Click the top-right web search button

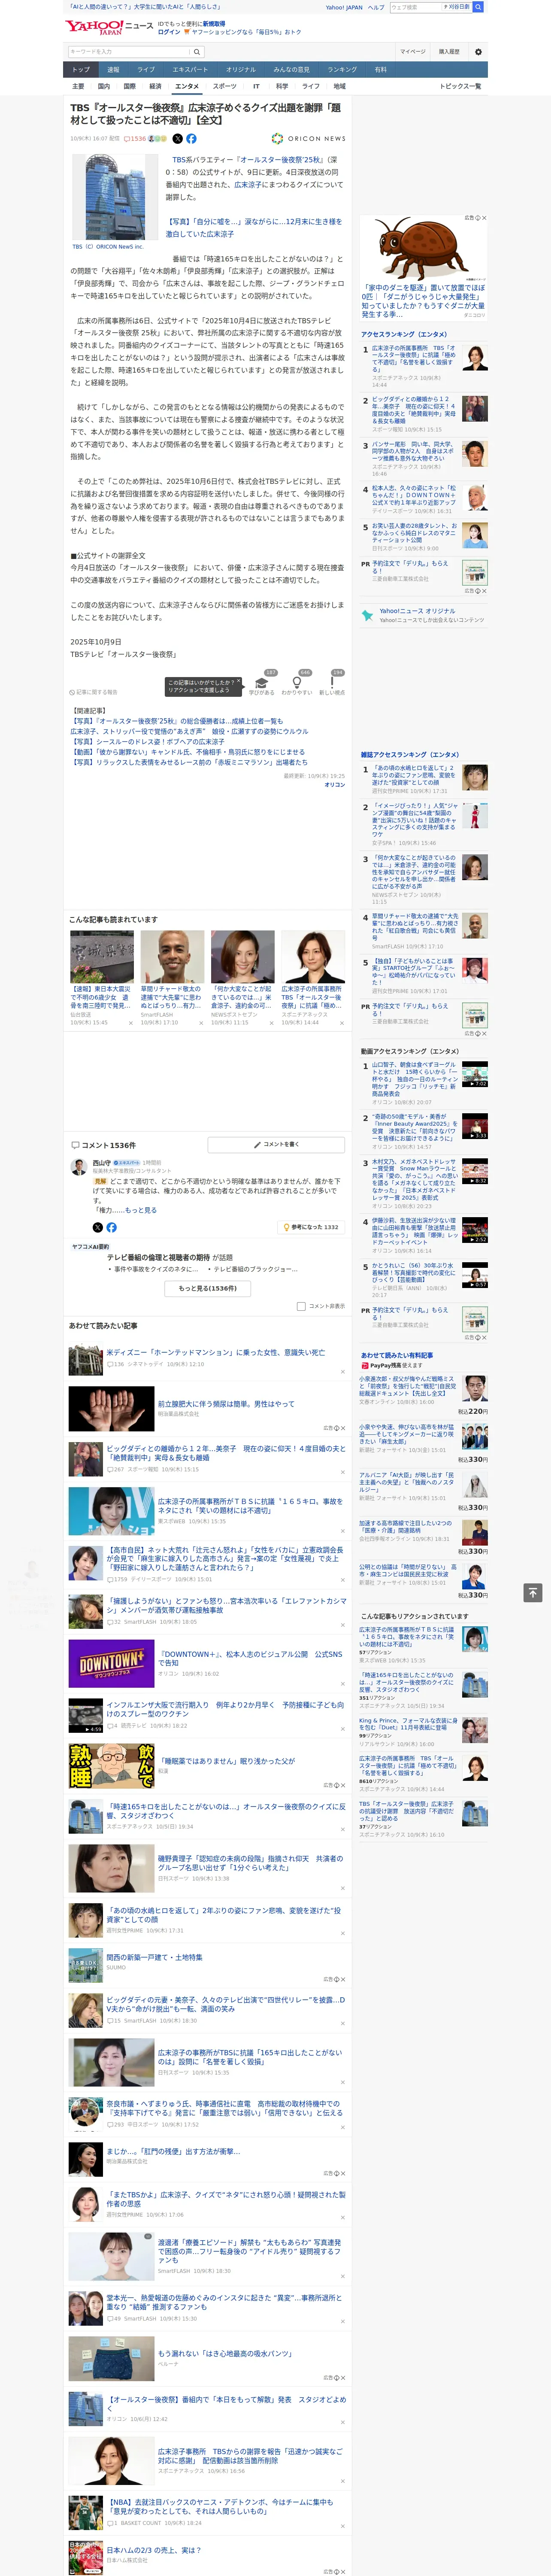(478, 7)
